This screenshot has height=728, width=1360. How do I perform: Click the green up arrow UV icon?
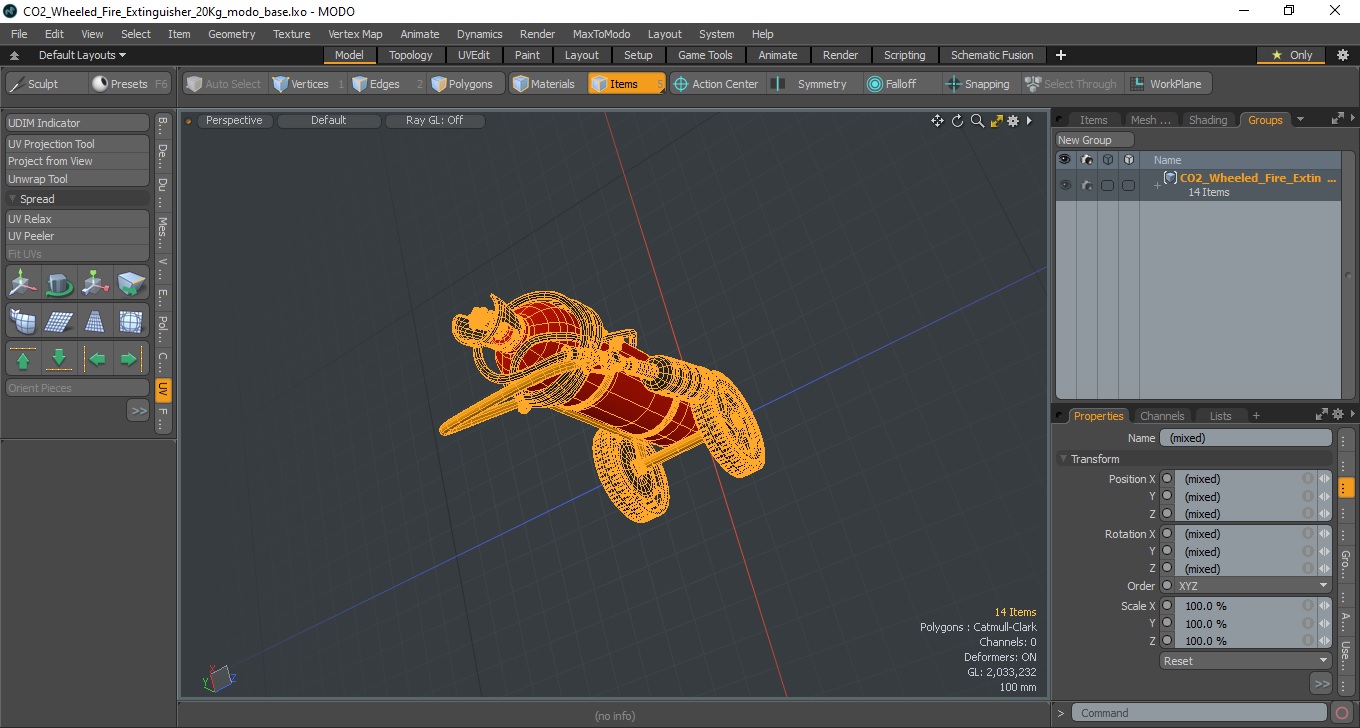tap(23, 358)
